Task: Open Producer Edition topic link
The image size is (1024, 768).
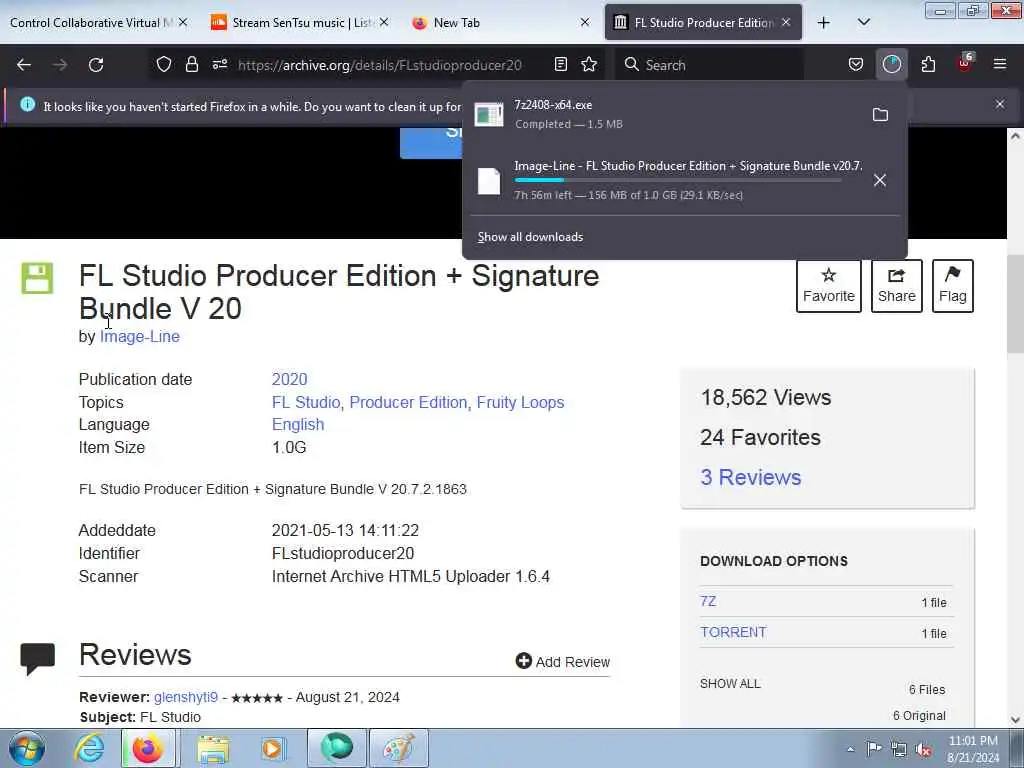Action: tap(408, 402)
